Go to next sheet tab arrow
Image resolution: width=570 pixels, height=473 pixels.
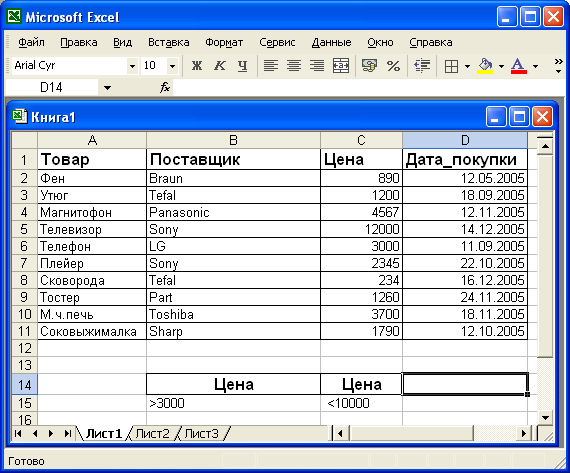point(51,433)
